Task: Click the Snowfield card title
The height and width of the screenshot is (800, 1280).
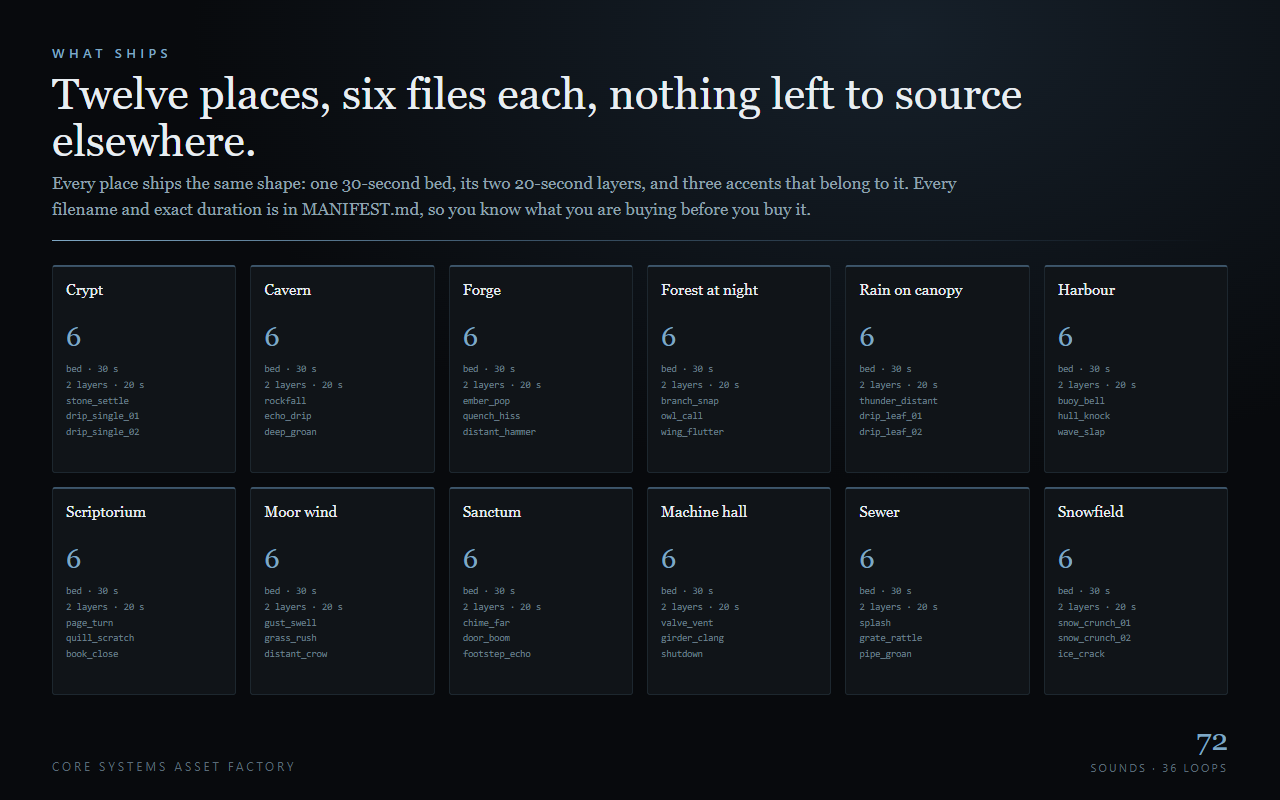Action: coord(1090,512)
